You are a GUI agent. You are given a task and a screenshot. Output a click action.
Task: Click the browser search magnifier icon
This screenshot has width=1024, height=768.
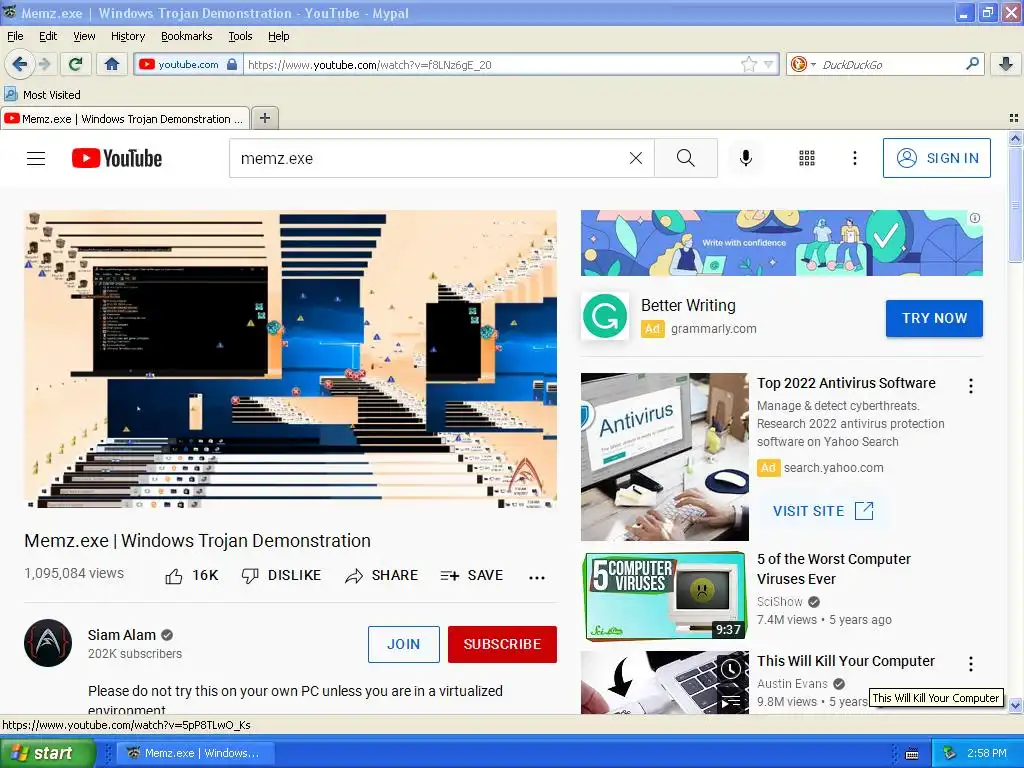coord(972,64)
